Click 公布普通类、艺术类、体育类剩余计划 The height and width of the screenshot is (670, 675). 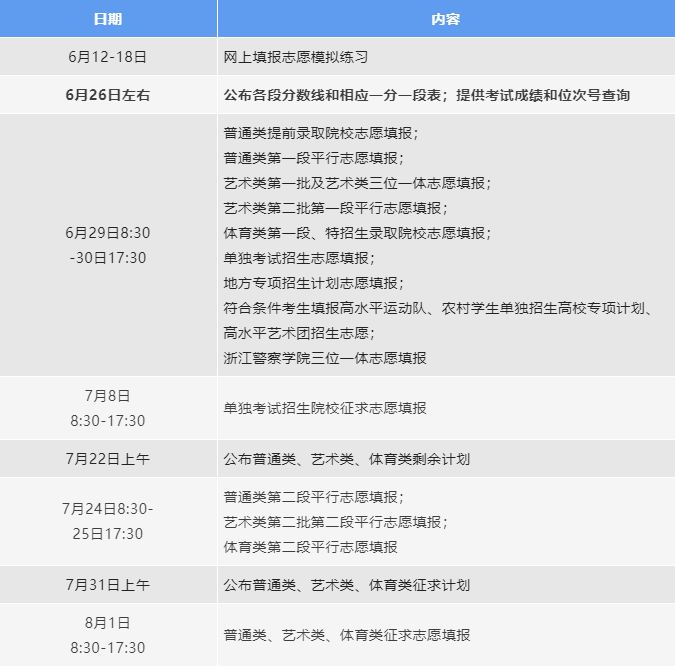347,459
